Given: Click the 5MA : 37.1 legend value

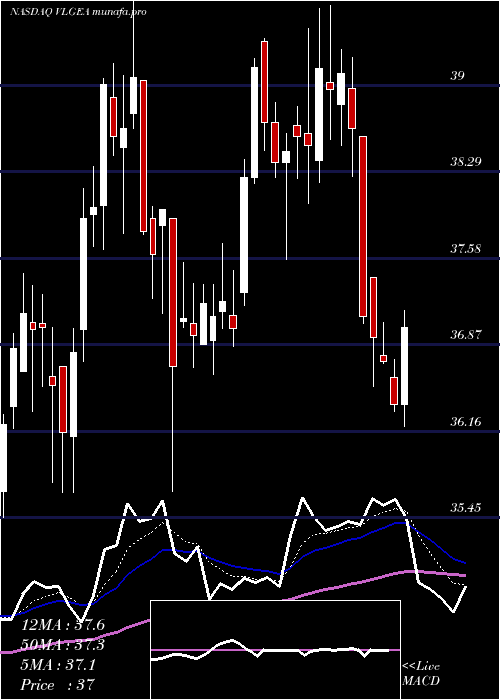Looking at the screenshot, I should 58,665.
